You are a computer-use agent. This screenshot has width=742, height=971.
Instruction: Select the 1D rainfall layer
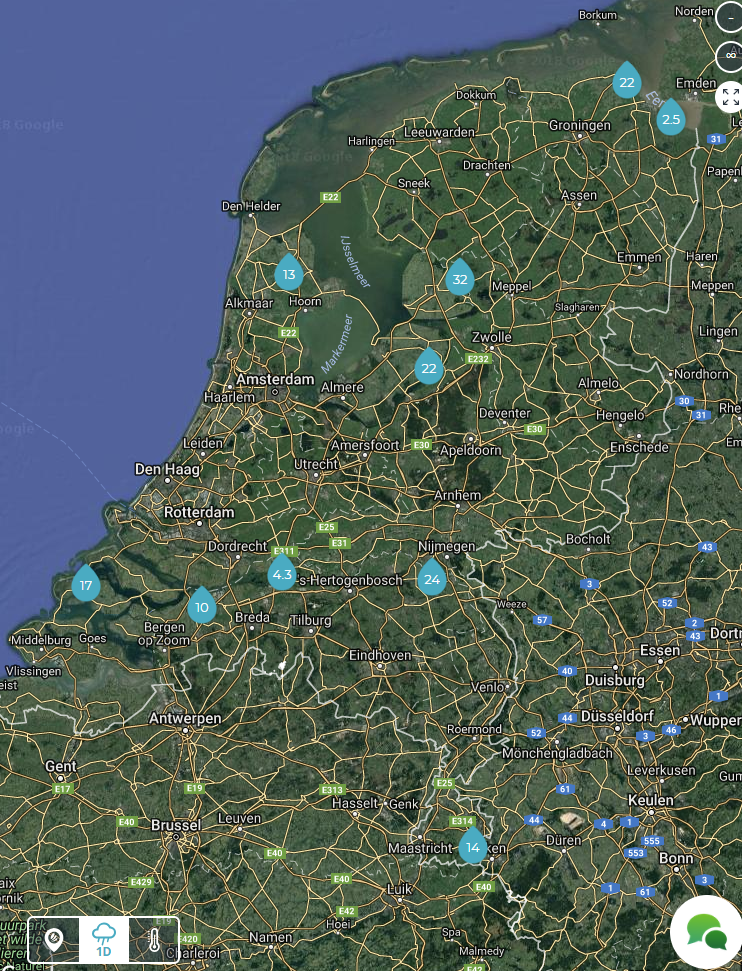pos(104,940)
